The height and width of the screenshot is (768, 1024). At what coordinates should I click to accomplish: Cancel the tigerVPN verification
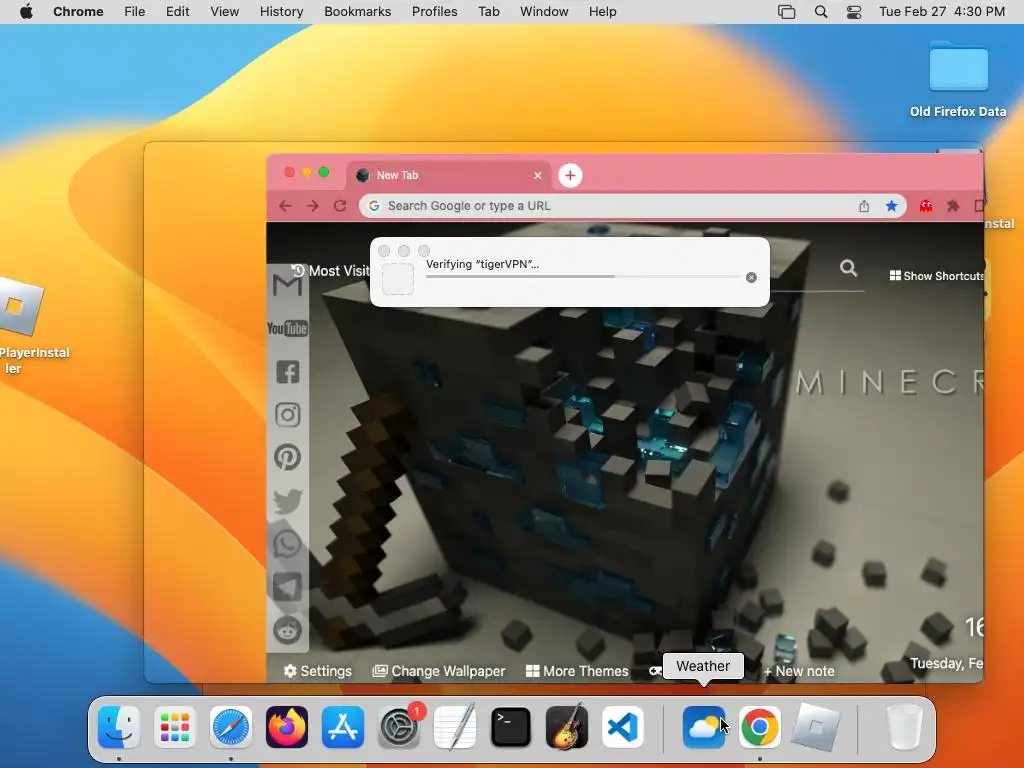point(751,278)
